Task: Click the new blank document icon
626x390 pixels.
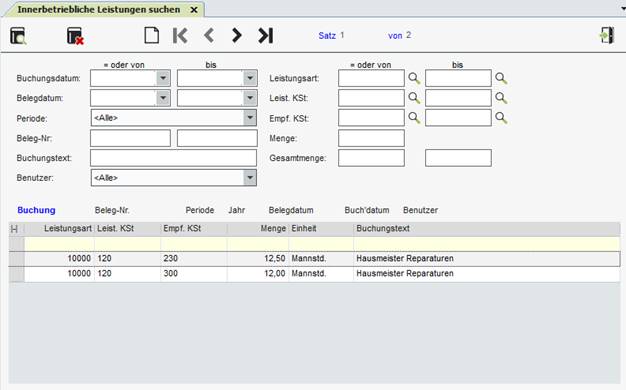Action: click(151, 36)
